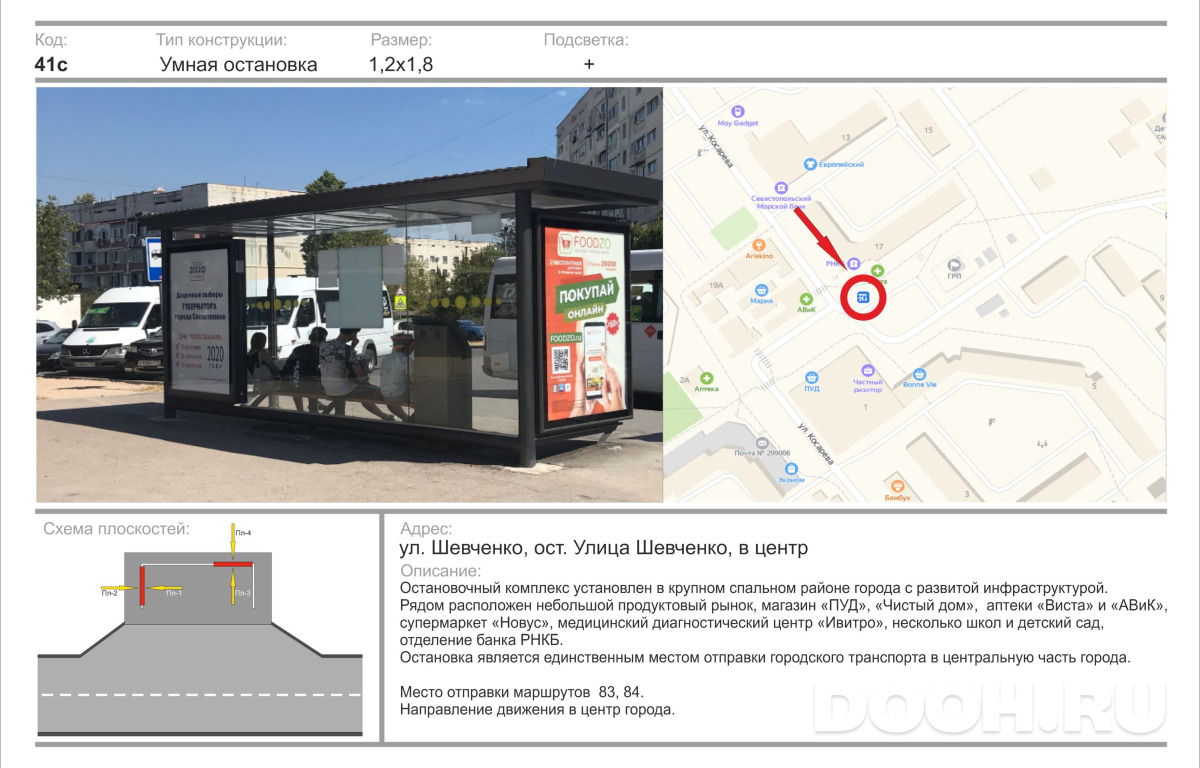Select the Тип конструкции label
This screenshot has width=1200, height=768.
coord(222,40)
